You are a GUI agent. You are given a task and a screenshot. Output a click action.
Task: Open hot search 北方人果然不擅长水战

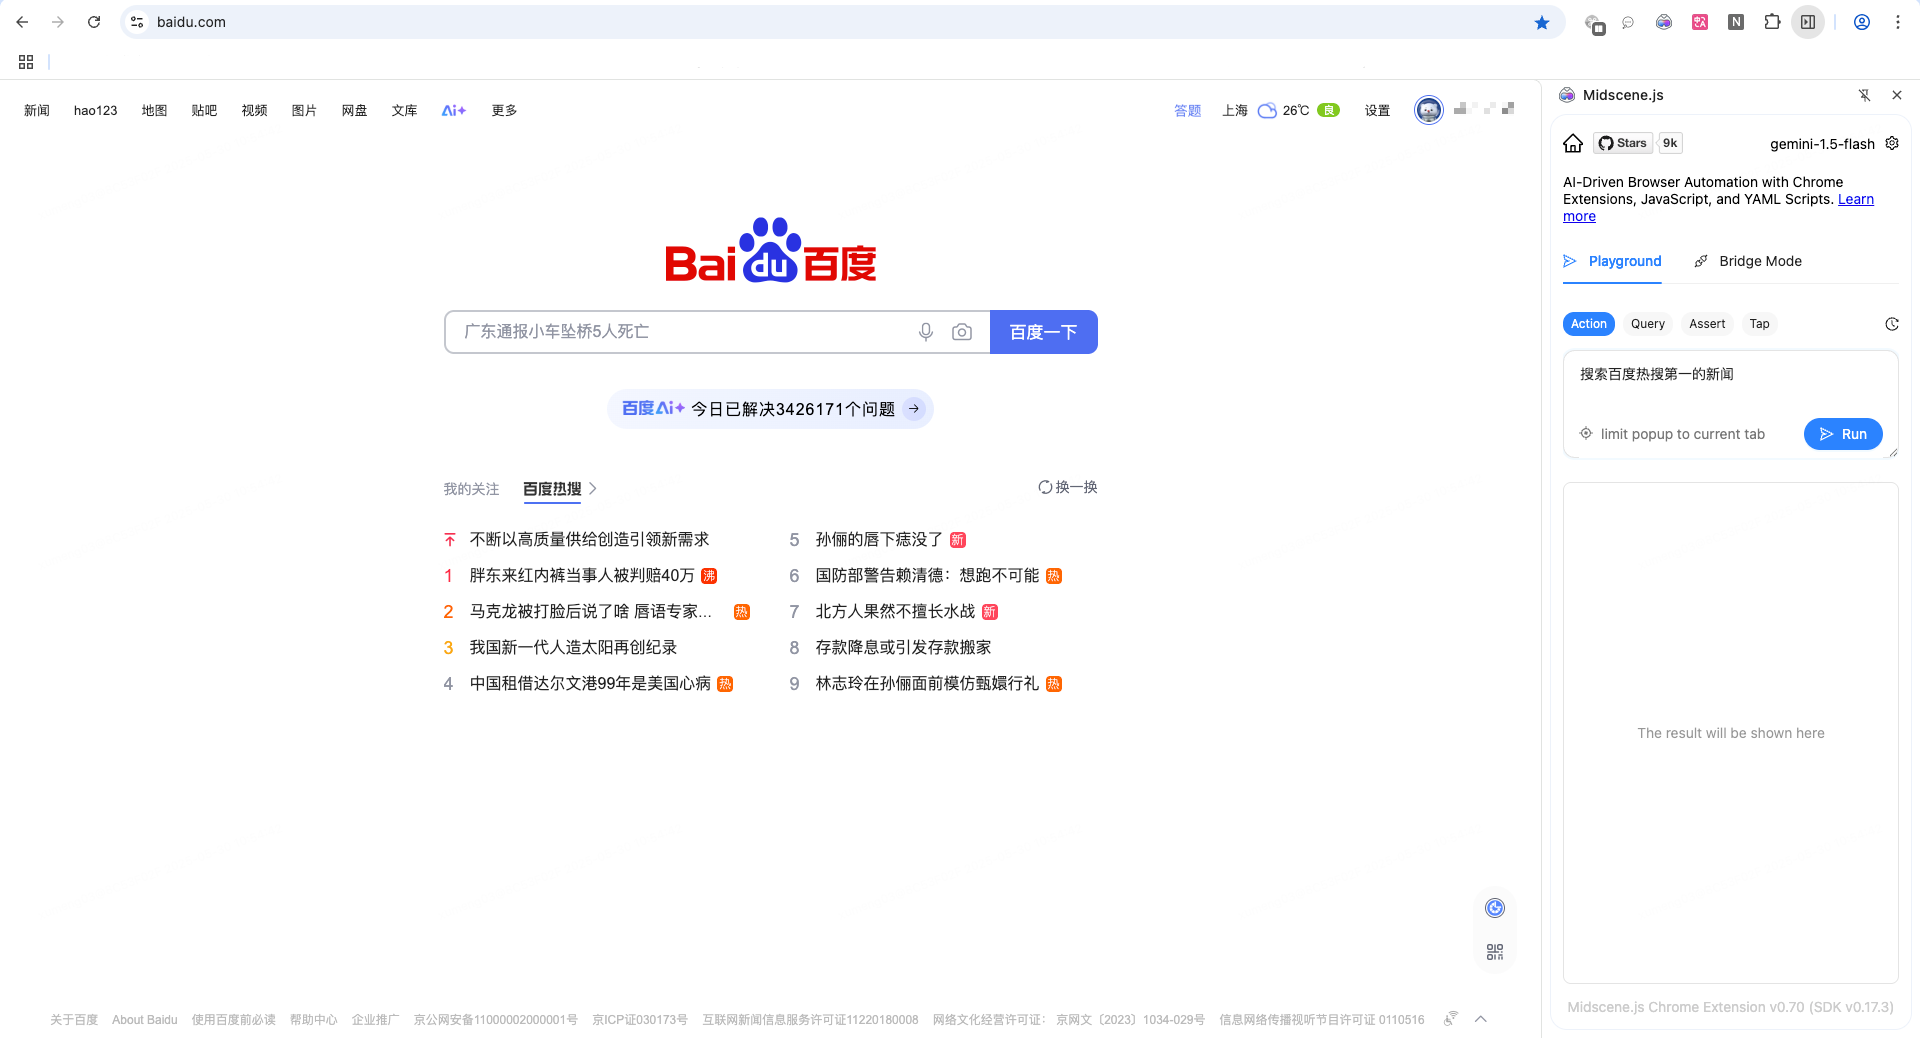895,612
